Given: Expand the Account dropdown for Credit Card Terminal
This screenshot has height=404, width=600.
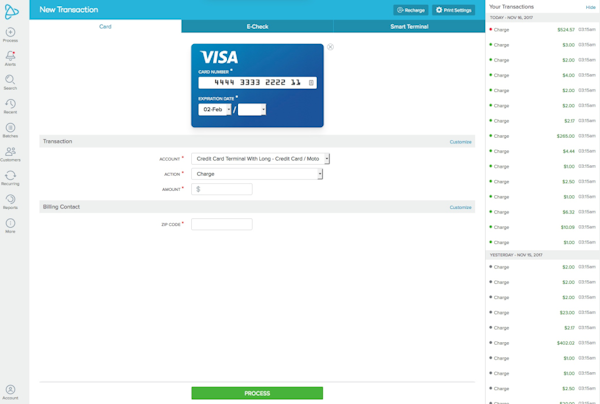Looking at the screenshot, I should [x=260, y=158].
